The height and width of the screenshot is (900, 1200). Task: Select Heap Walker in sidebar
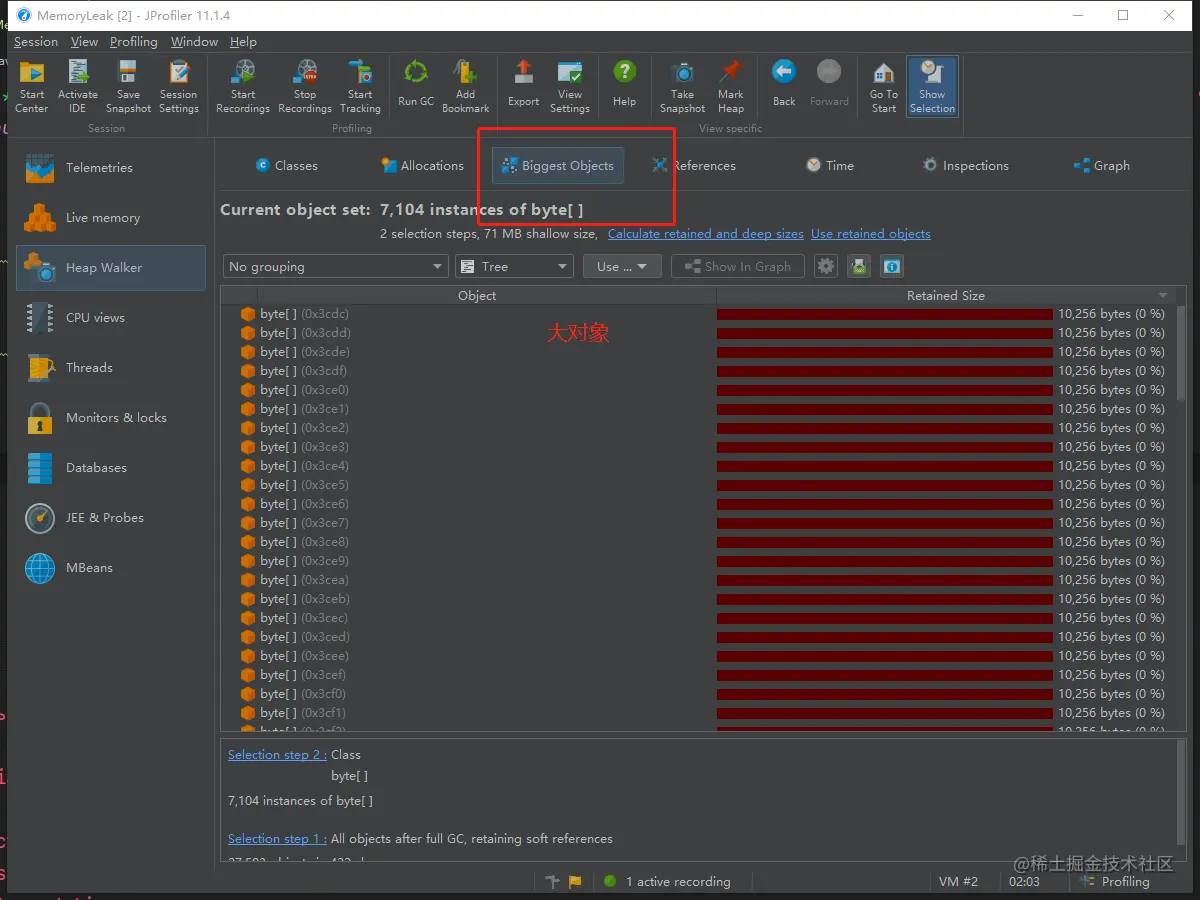(x=110, y=268)
